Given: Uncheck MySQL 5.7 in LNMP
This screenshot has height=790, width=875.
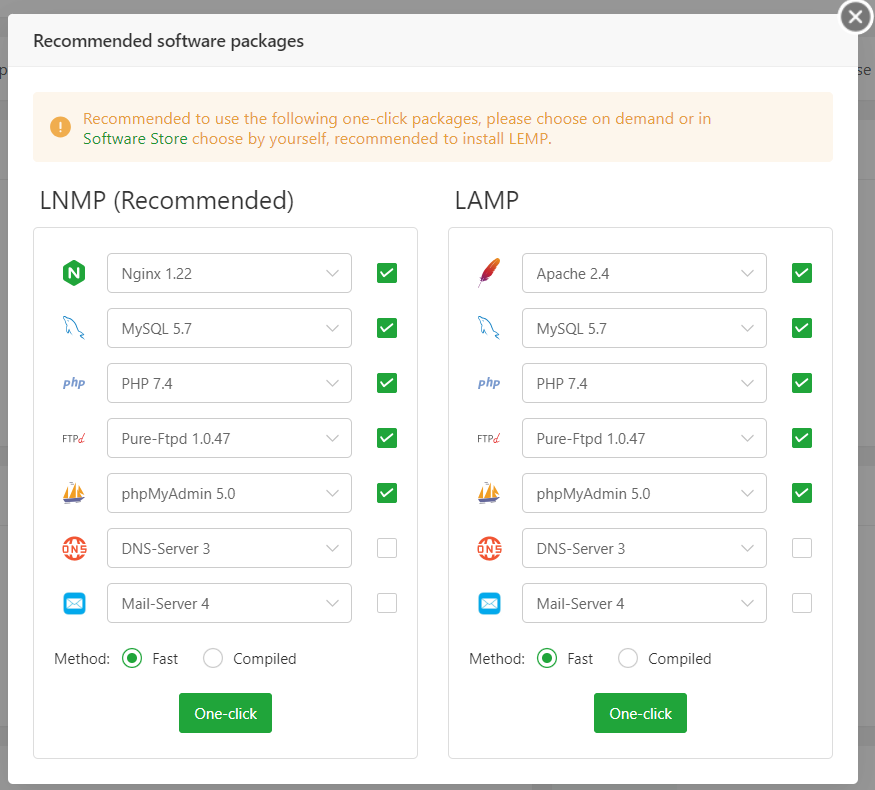Looking at the screenshot, I should [387, 327].
